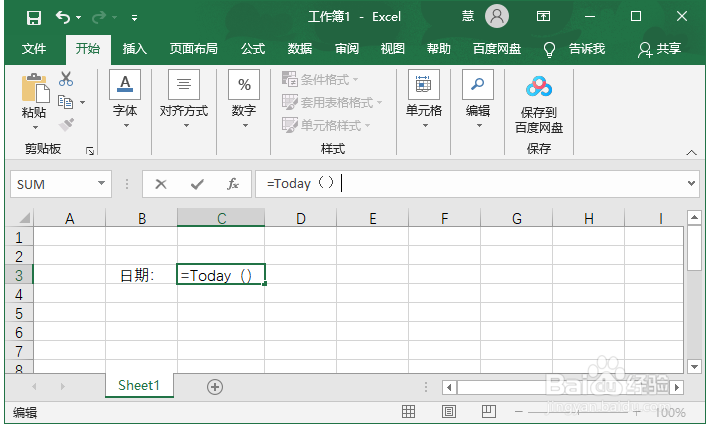Open the 文件 tab
Image resolution: width=711 pixels, height=432 pixels.
tap(34, 49)
